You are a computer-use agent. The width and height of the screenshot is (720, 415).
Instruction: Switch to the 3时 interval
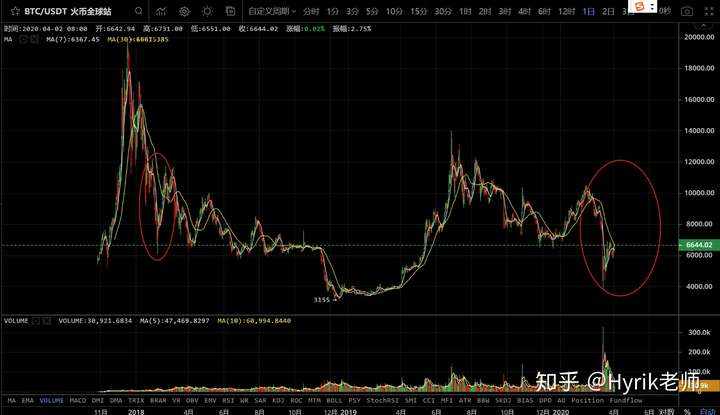point(505,11)
